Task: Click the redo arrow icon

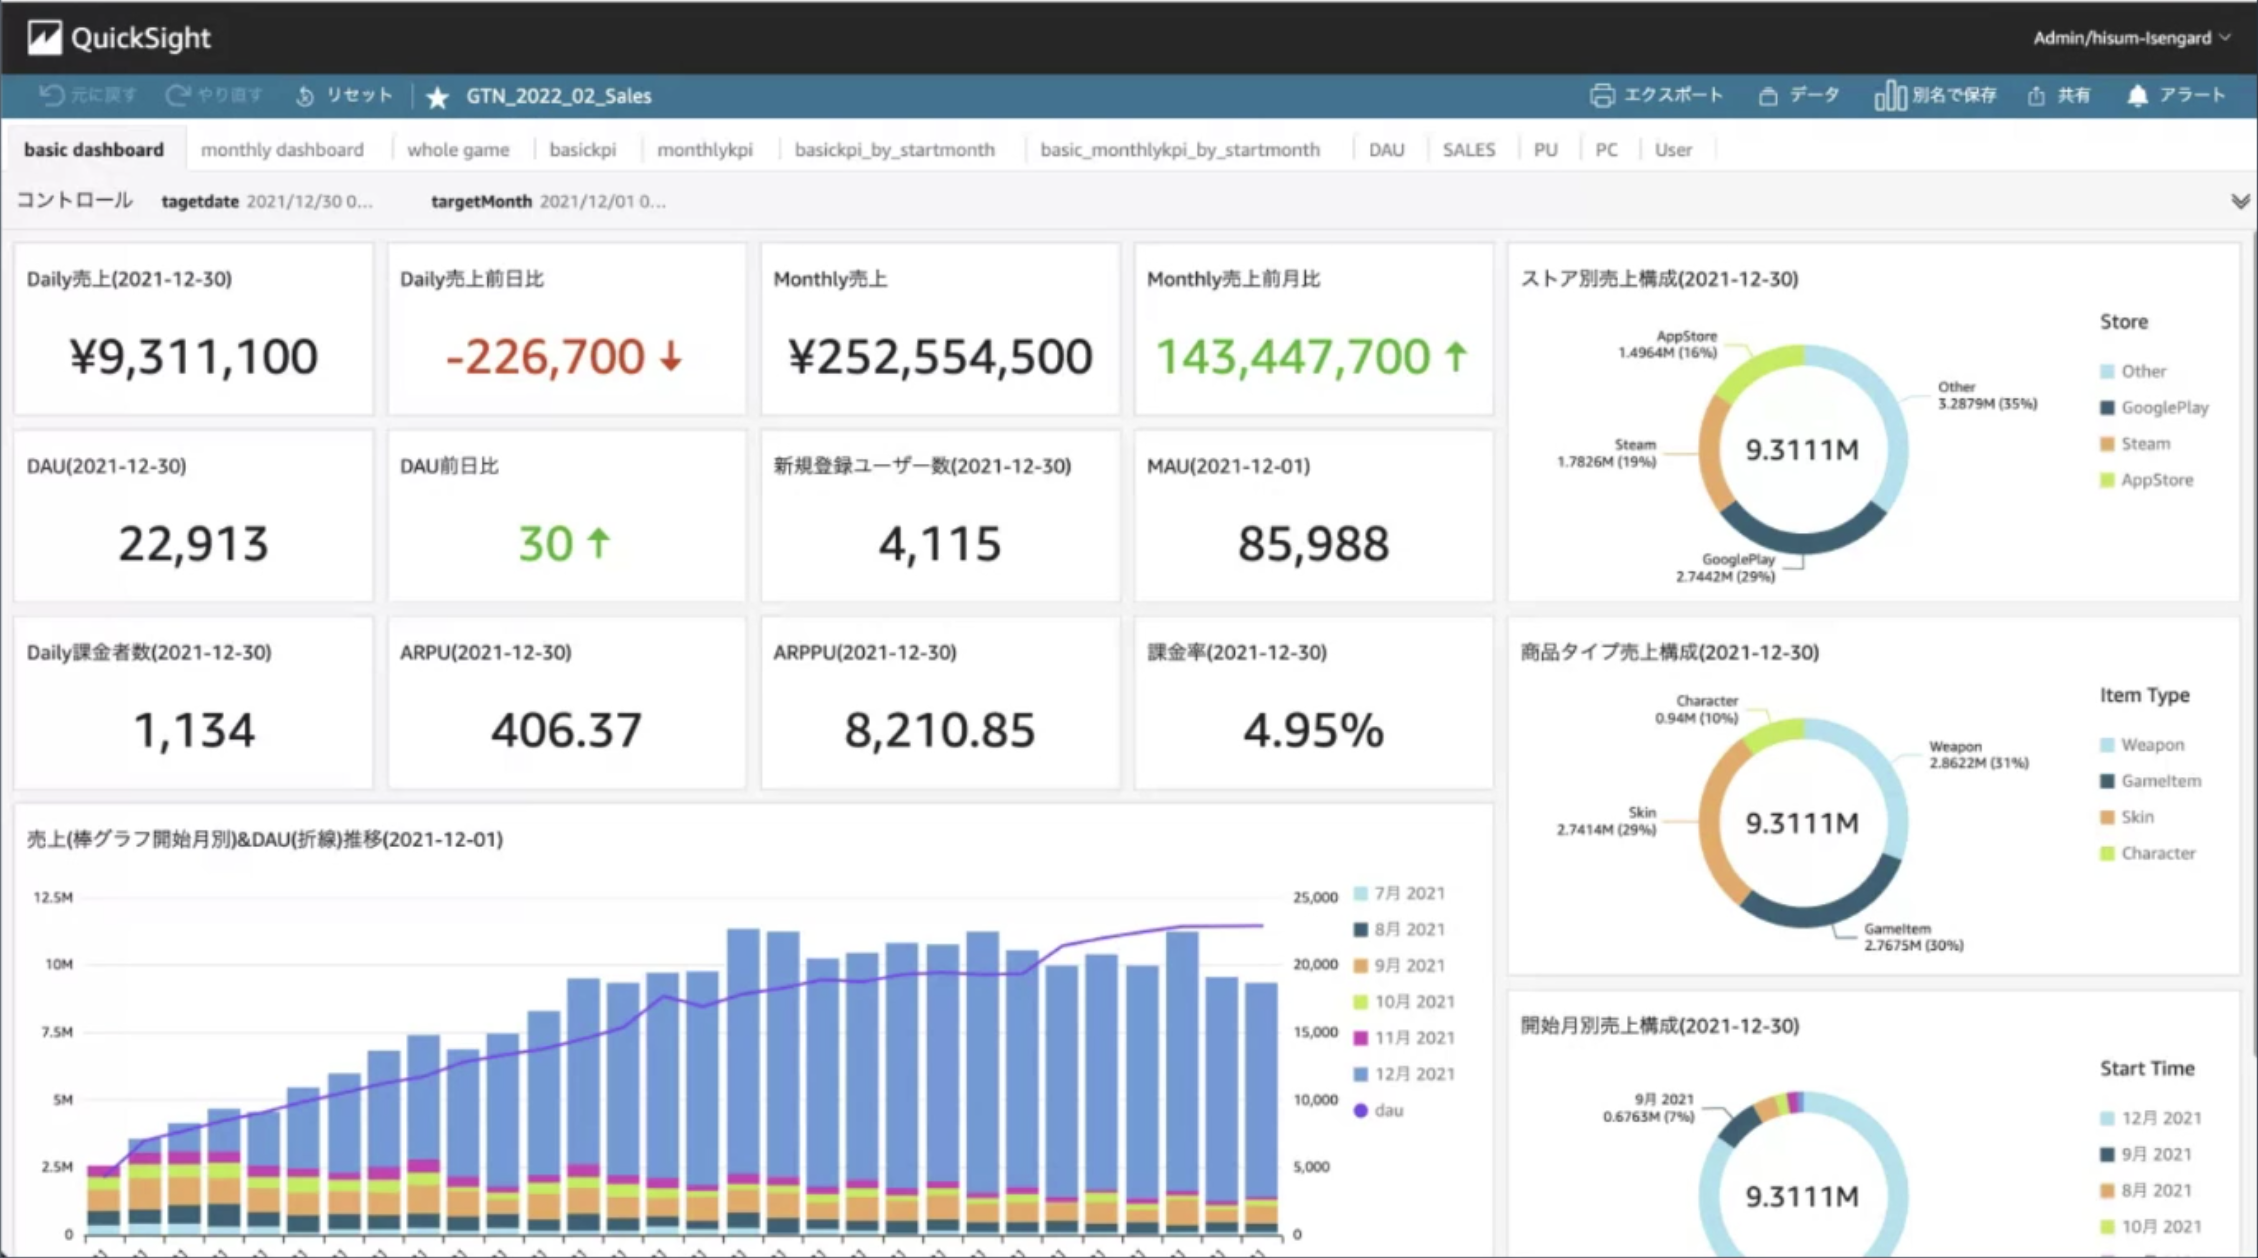Action: 178,95
